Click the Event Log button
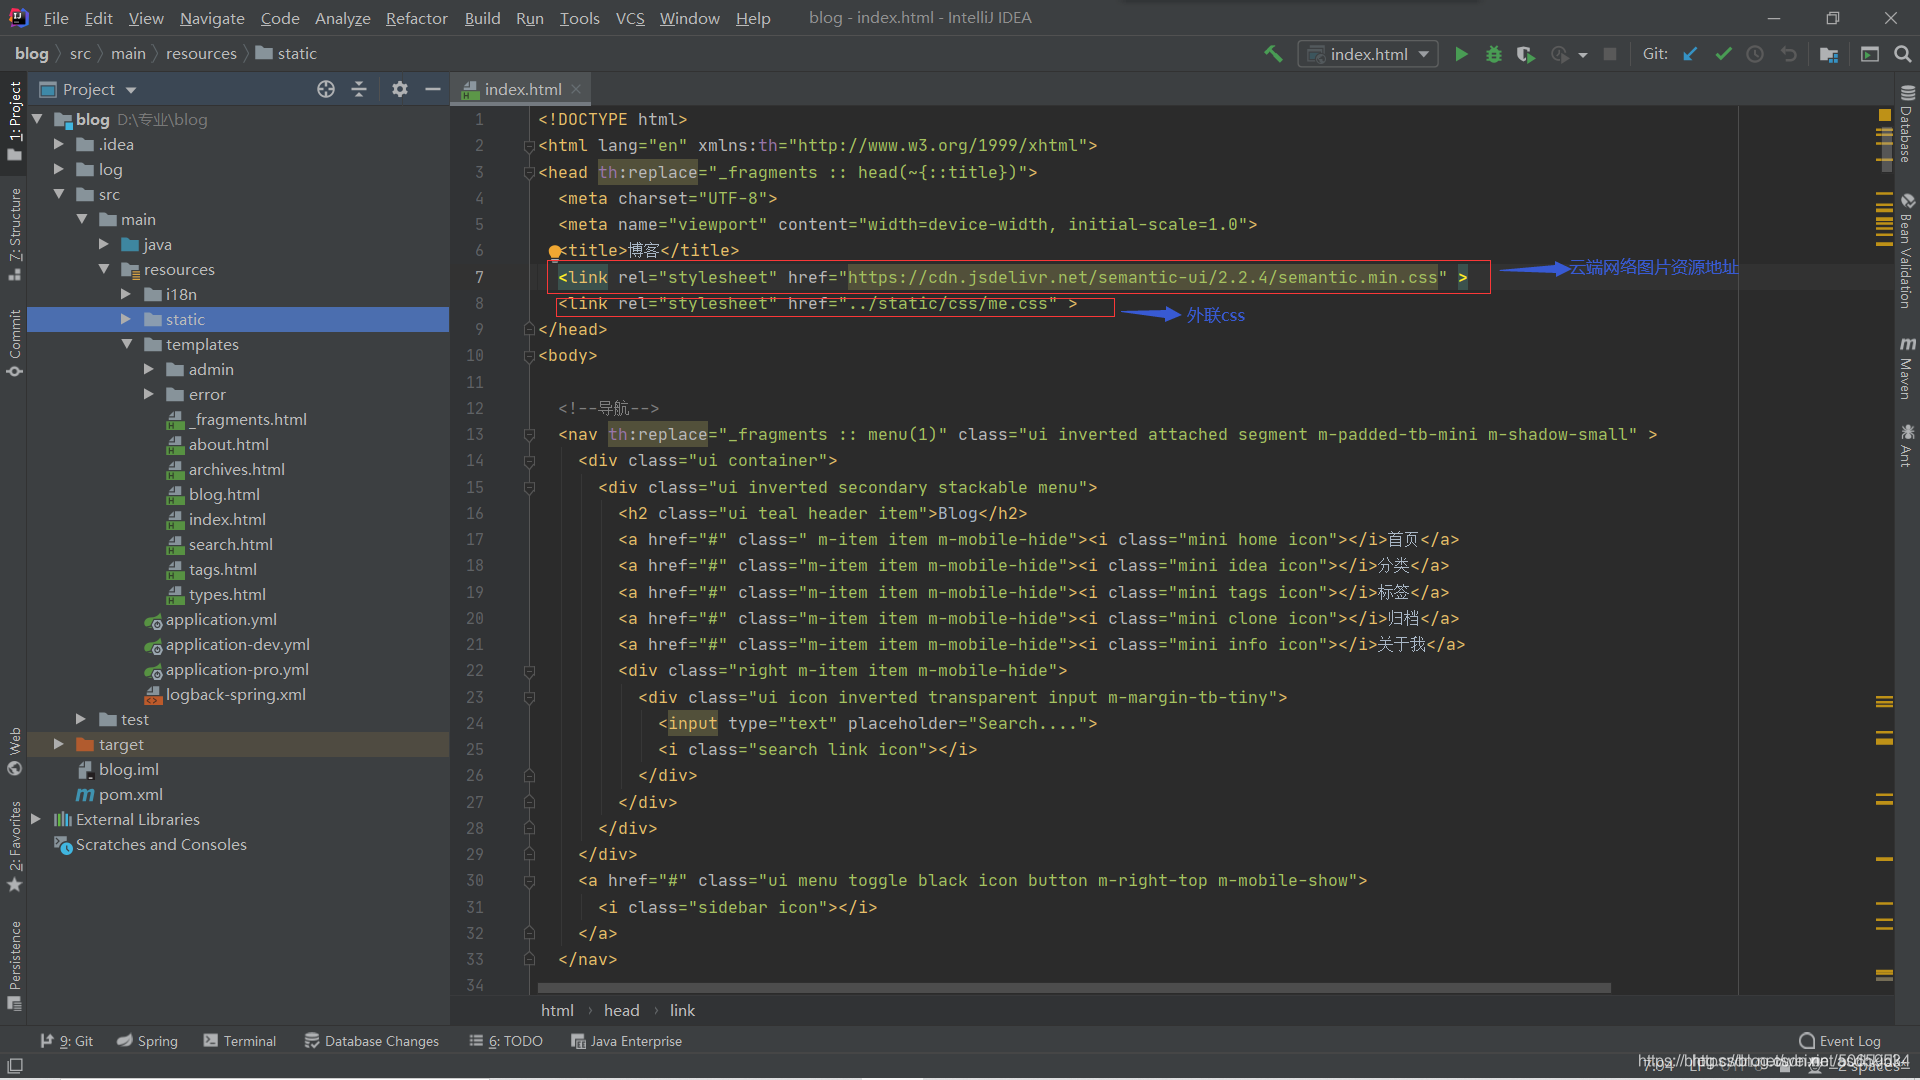 [1853, 1040]
